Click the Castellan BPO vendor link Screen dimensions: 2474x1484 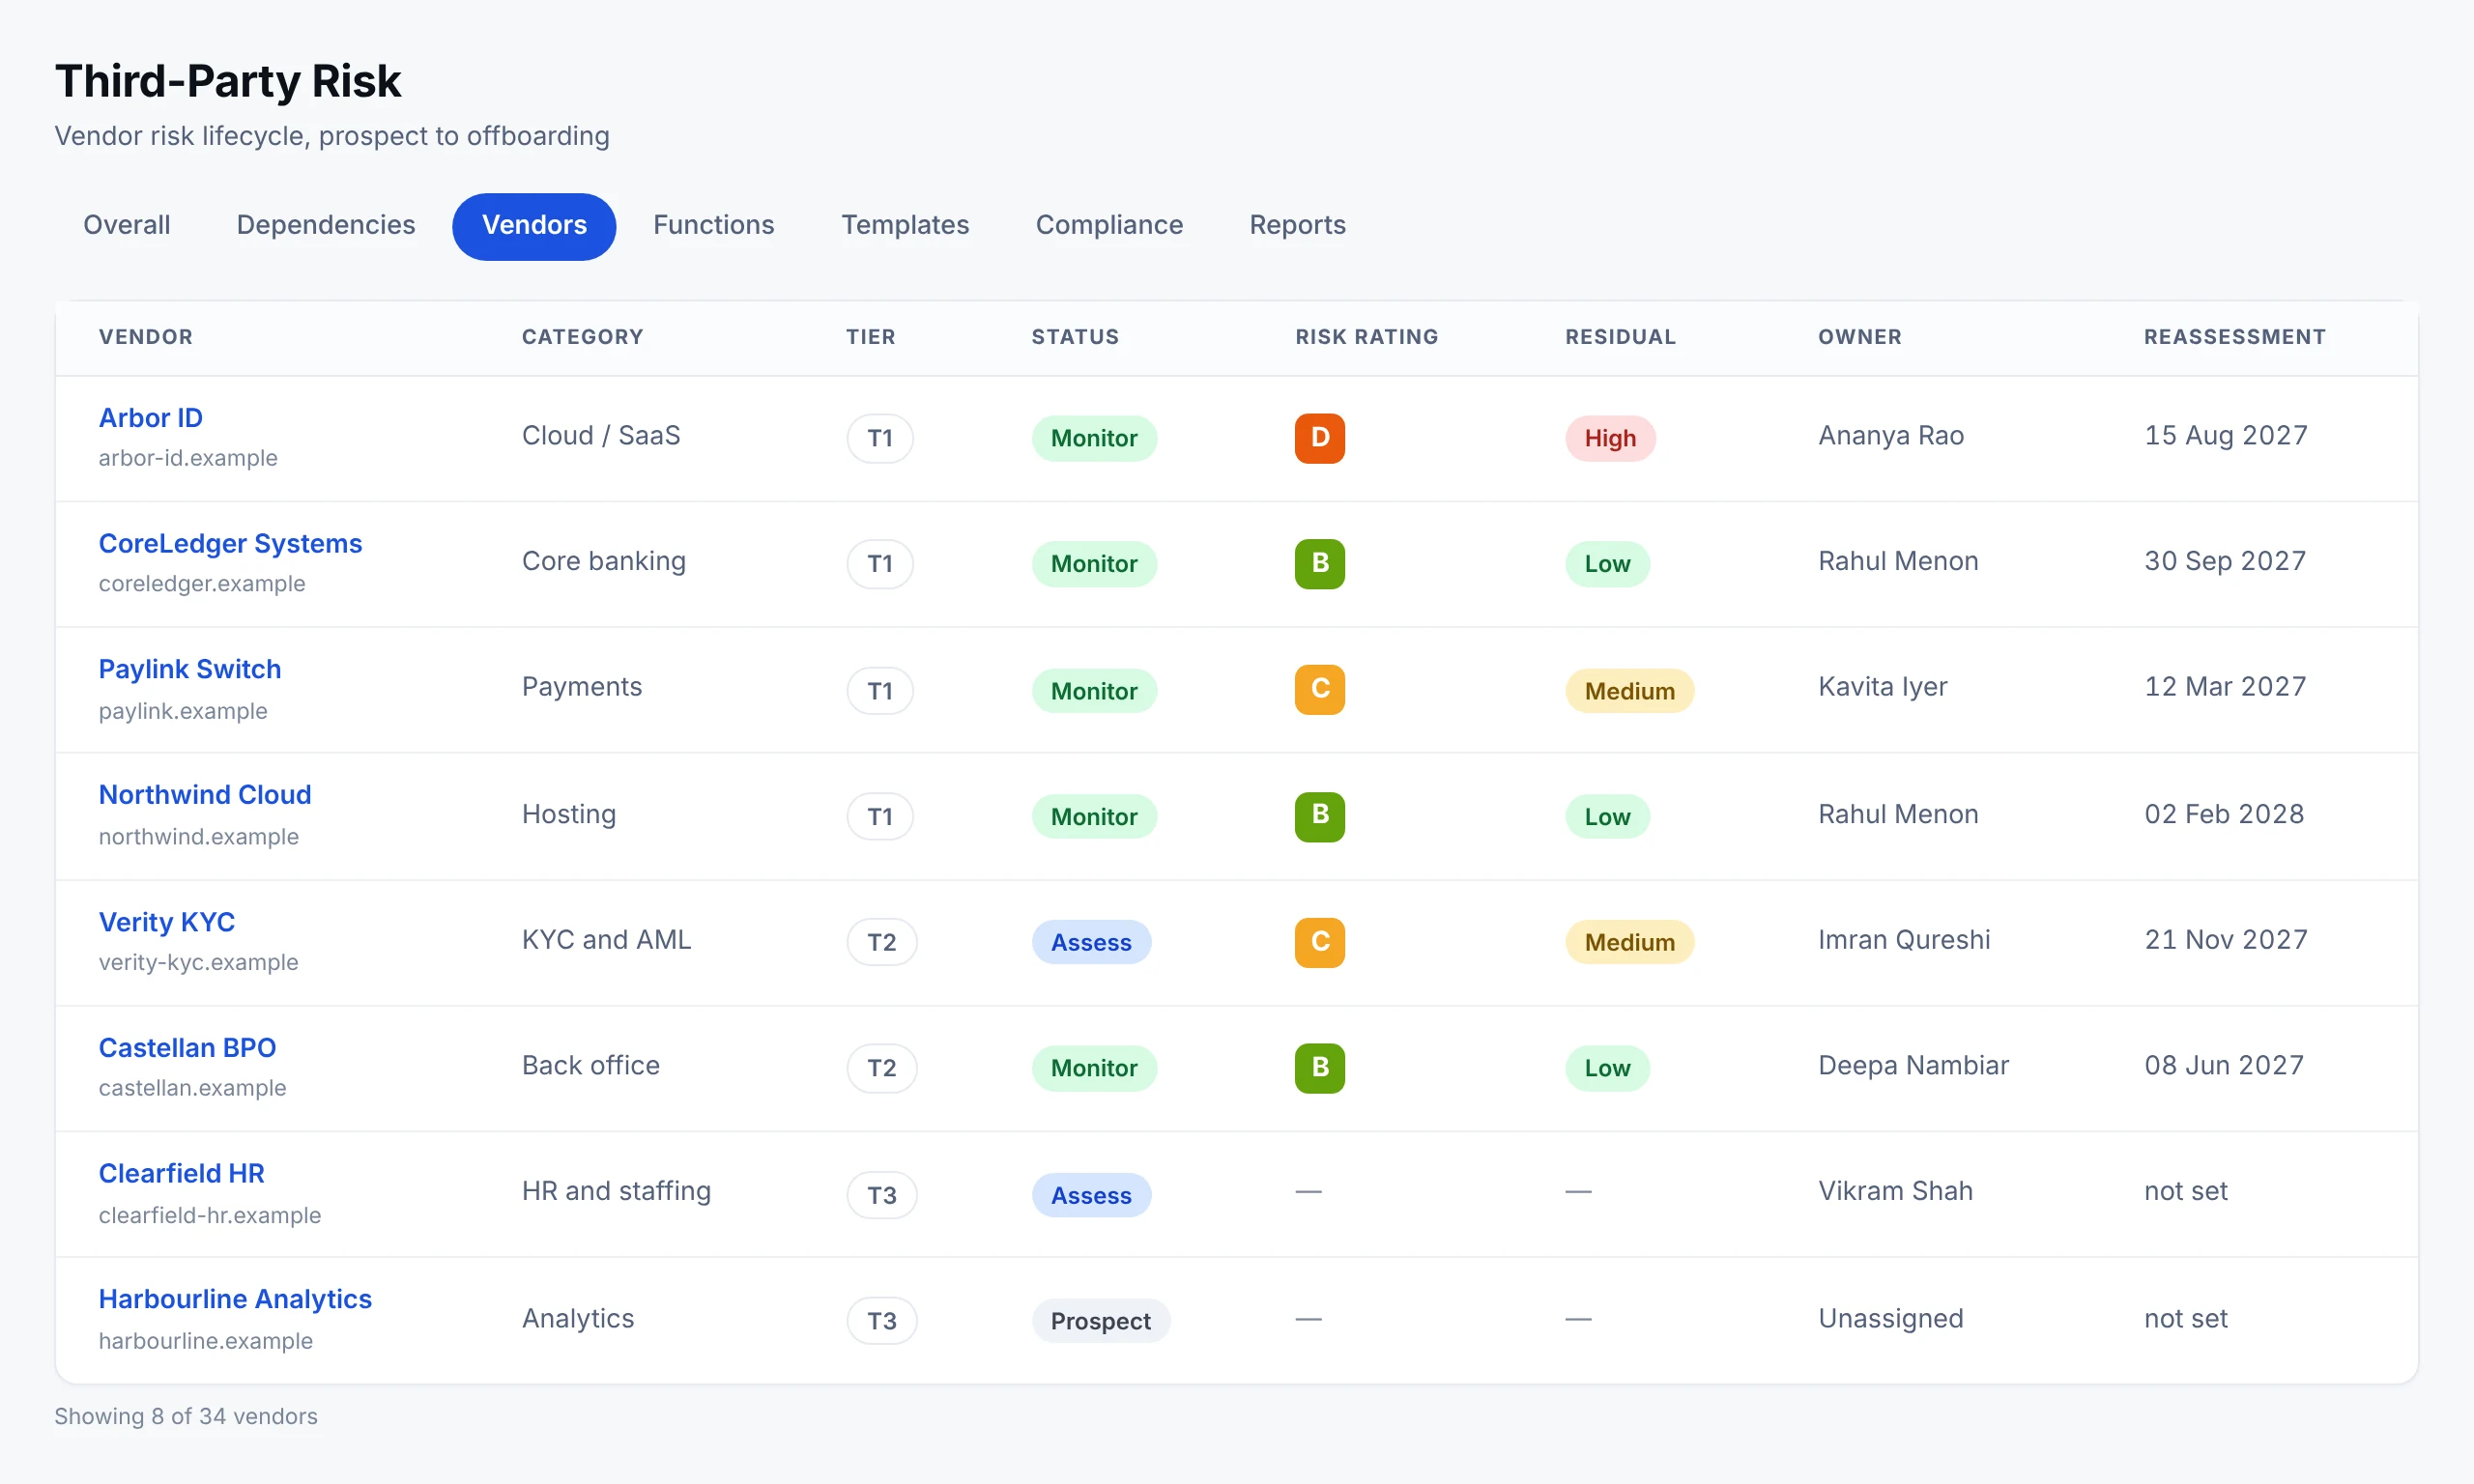click(187, 1047)
